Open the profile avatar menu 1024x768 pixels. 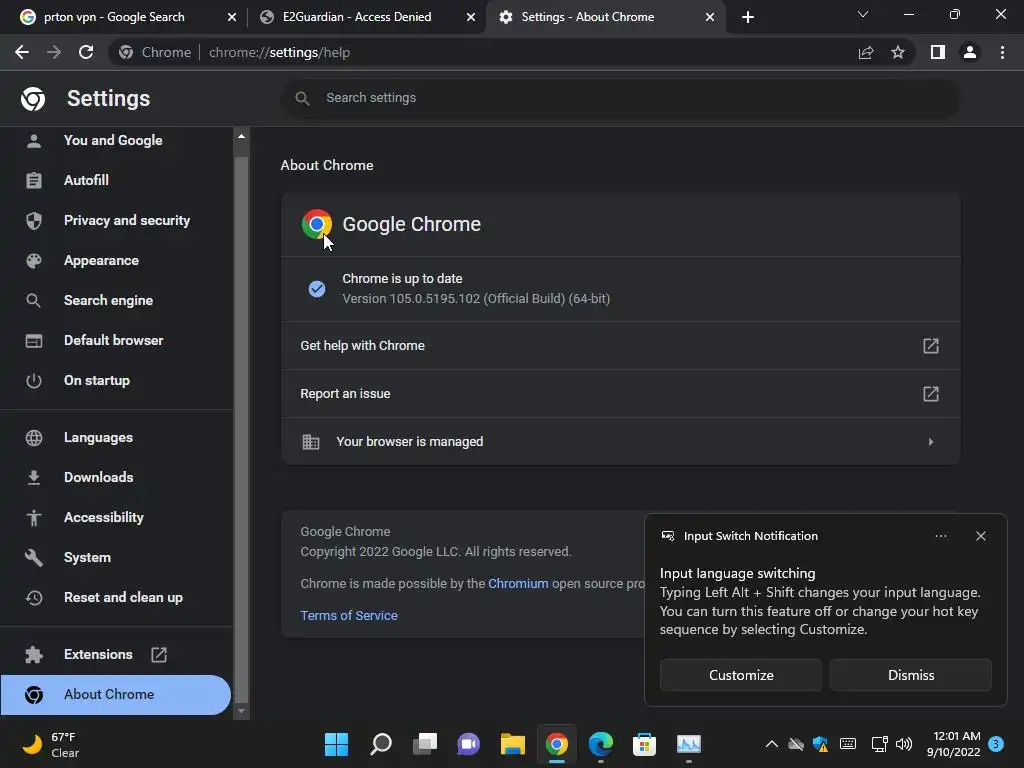pyautogui.click(x=970, y=52)
